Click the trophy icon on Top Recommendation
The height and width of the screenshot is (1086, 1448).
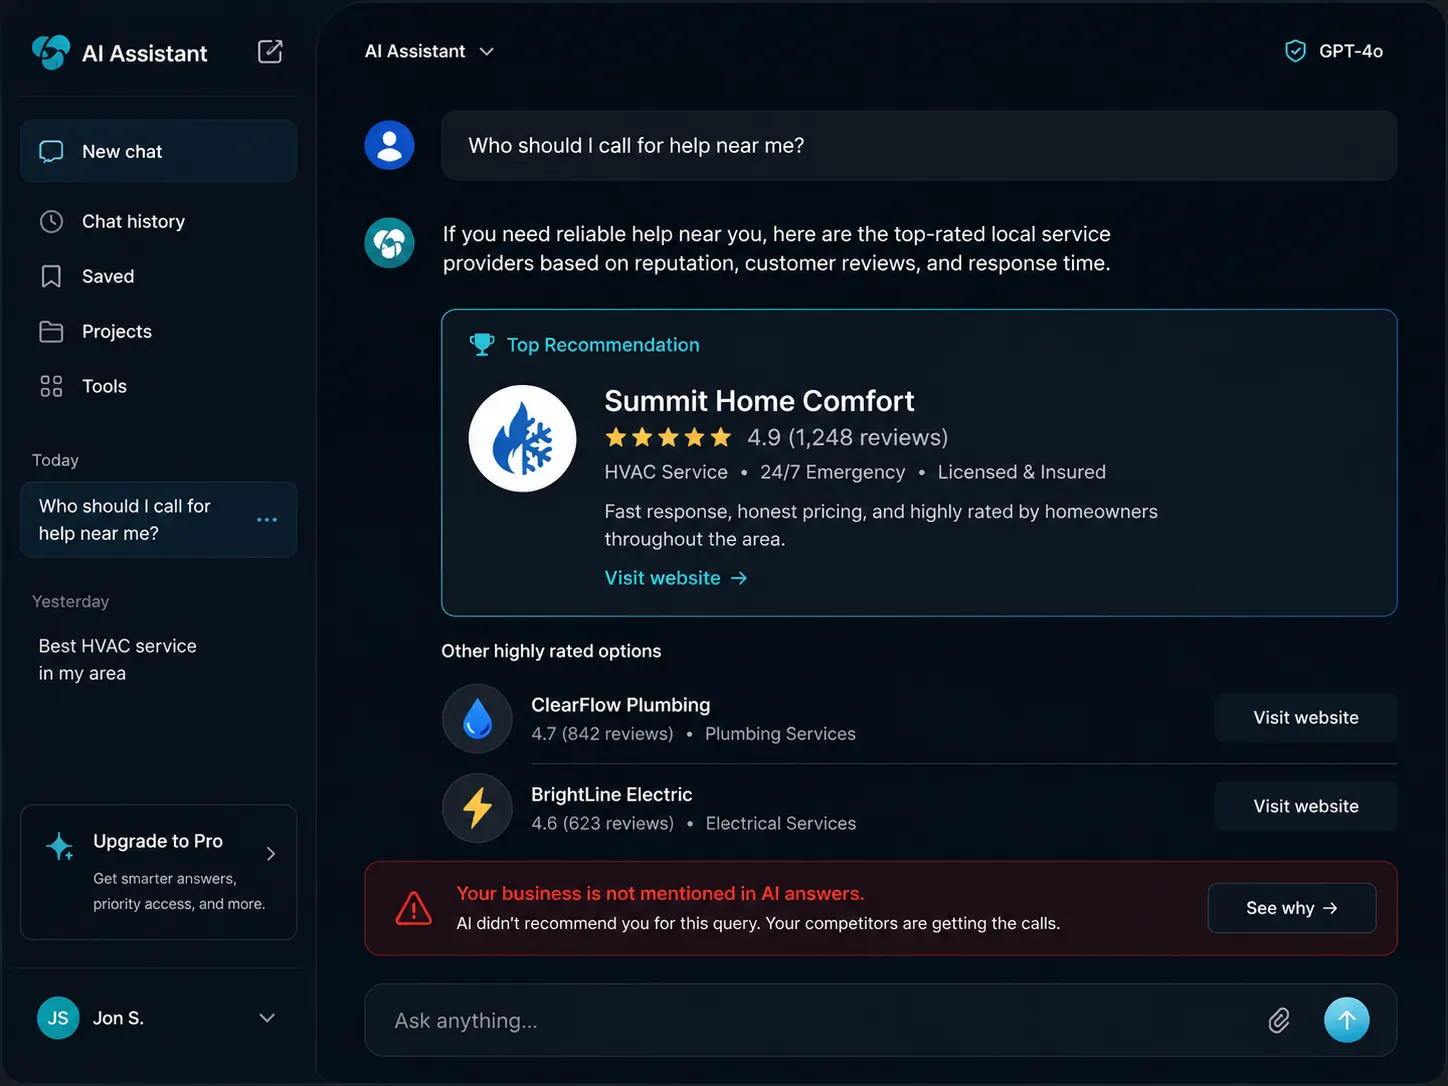pos(482,345)
